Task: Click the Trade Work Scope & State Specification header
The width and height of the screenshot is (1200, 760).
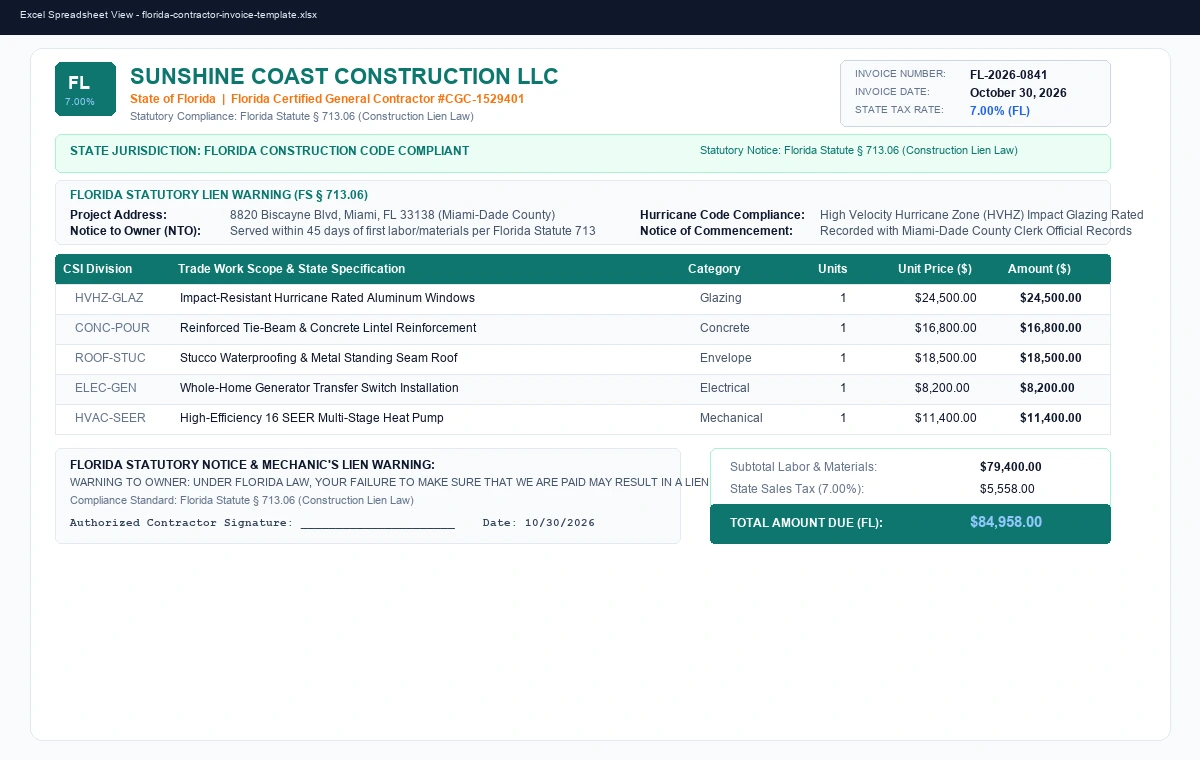Action: (291, 269)
